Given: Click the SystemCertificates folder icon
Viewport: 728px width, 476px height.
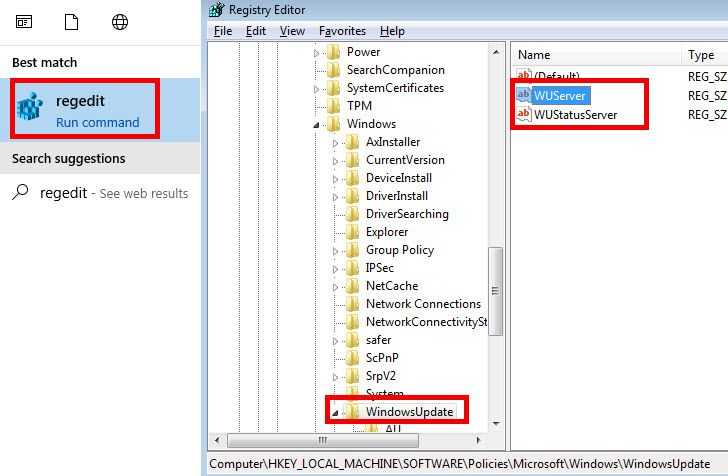Looking at the screenshot, I should (x=333, y=88).
